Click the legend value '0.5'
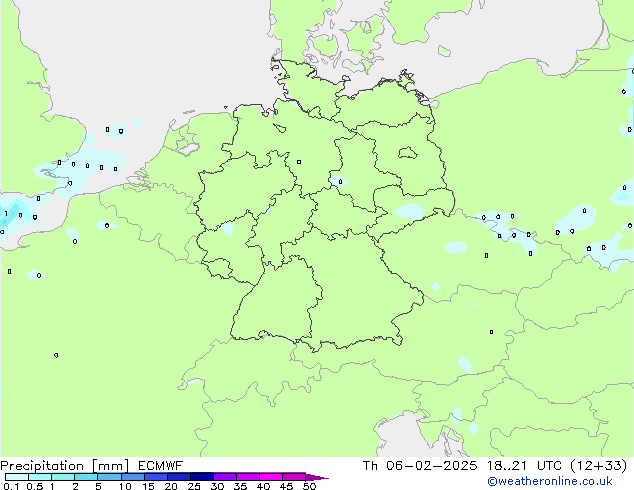The height and width of the screenshot is (490, 634). [35, 486]
